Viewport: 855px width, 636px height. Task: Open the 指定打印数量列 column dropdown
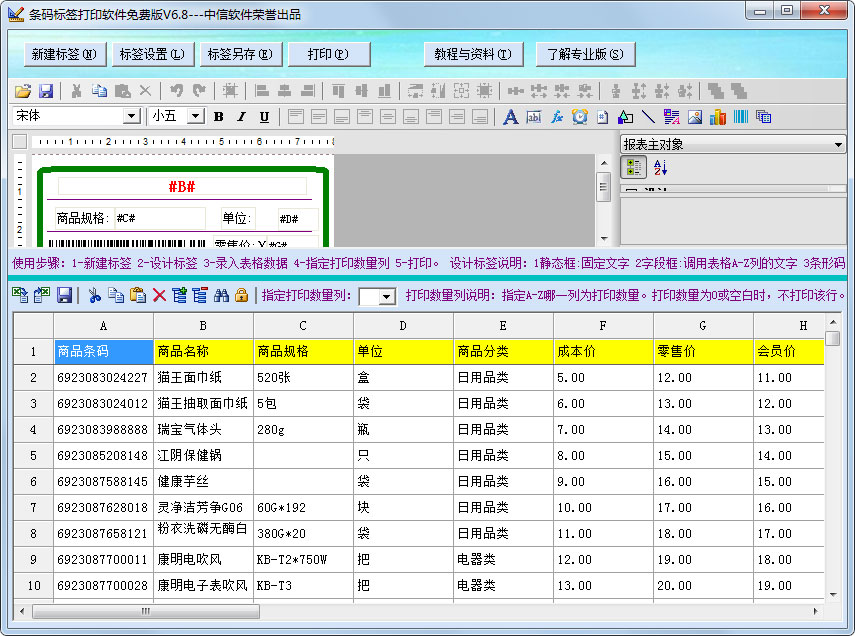387,297
